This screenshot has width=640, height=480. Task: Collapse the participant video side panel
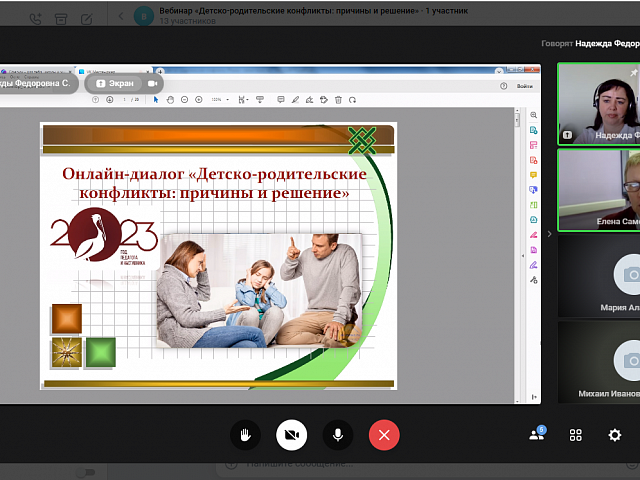(548, 233)
